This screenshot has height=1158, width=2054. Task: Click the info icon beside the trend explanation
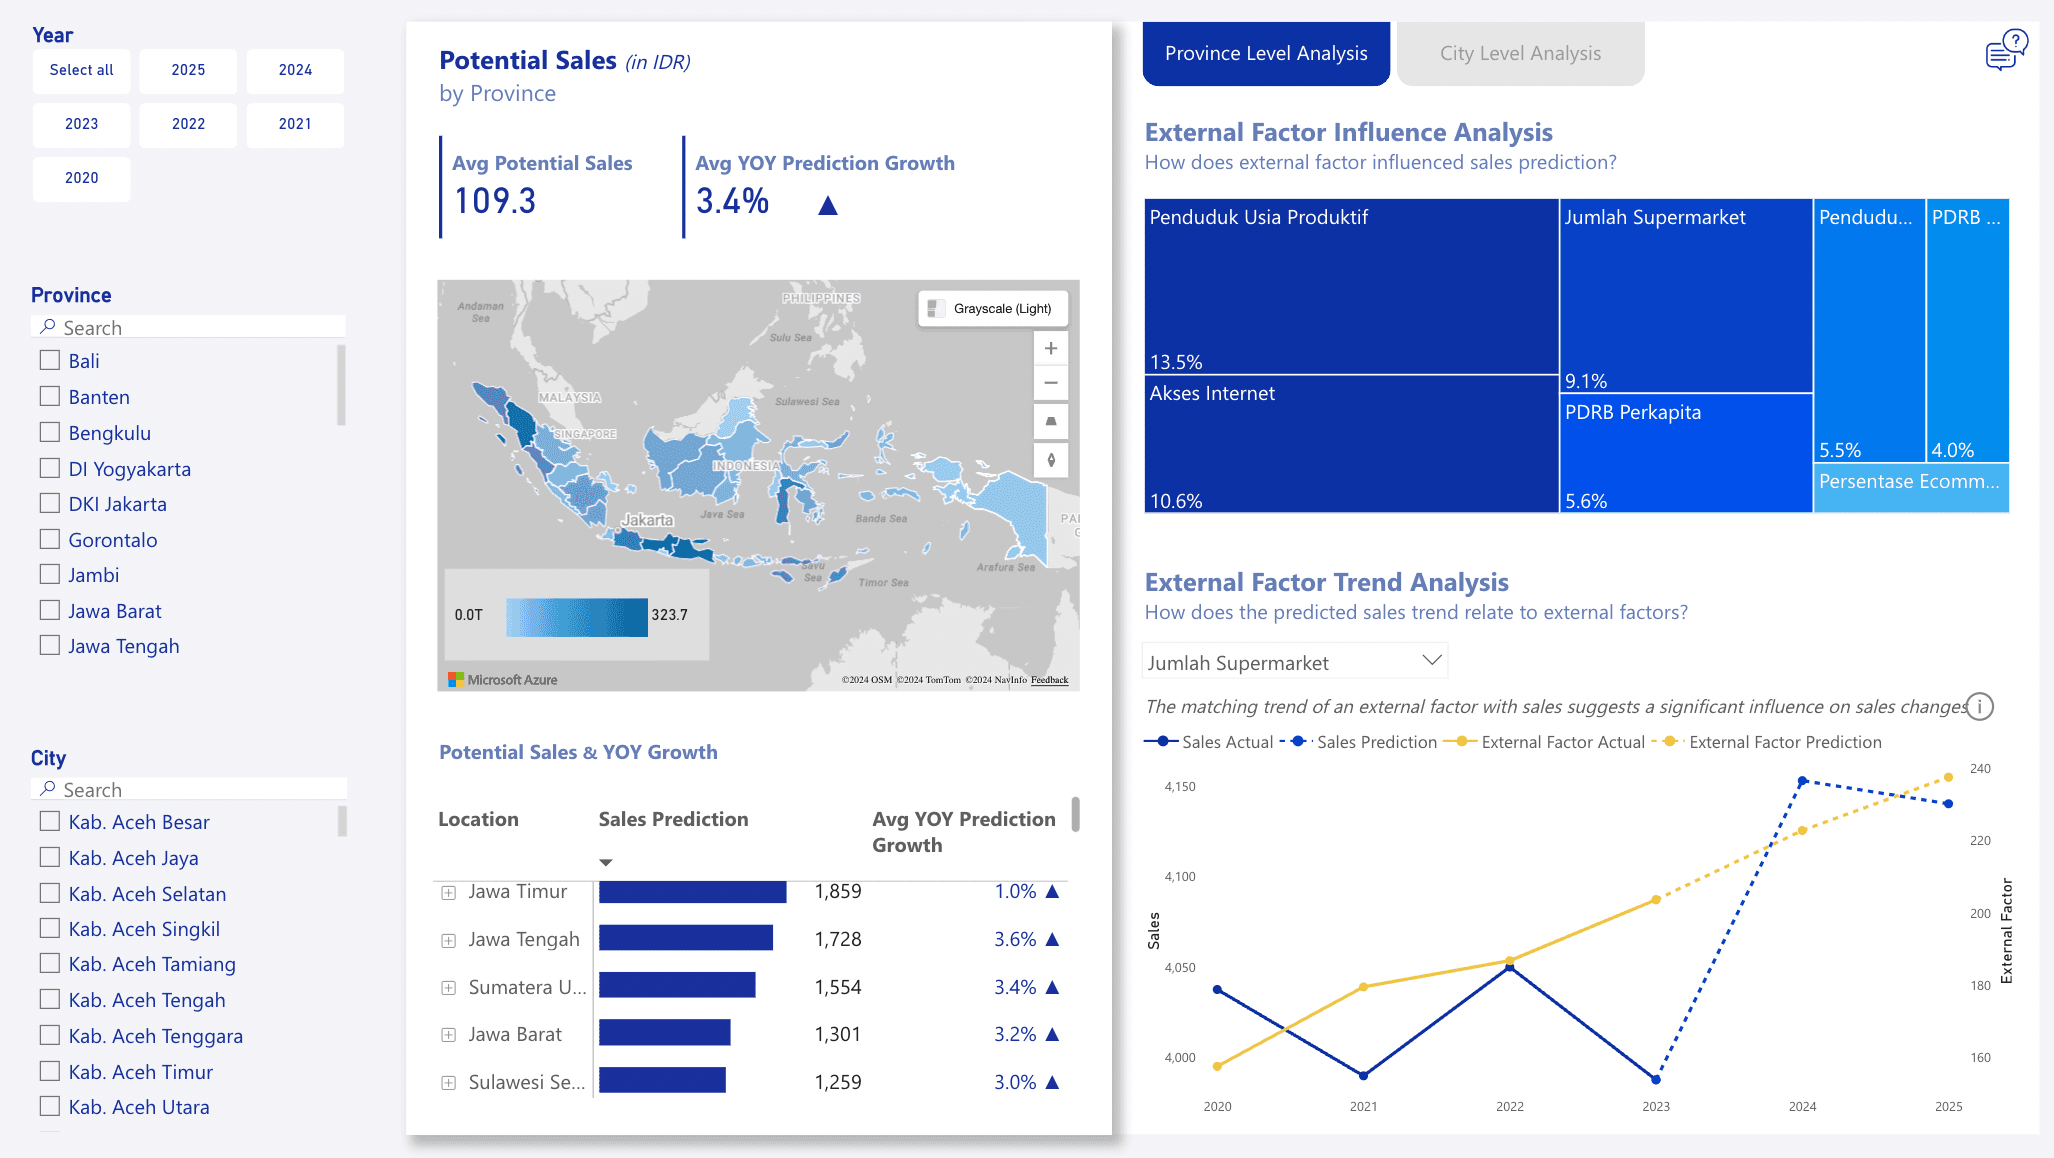[1980, 707]
